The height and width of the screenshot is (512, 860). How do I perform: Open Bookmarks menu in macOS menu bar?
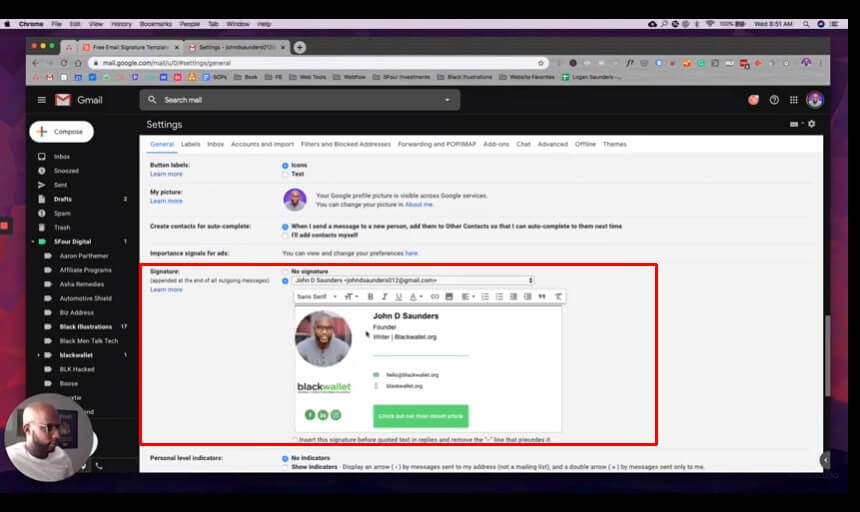coord(155,24)
